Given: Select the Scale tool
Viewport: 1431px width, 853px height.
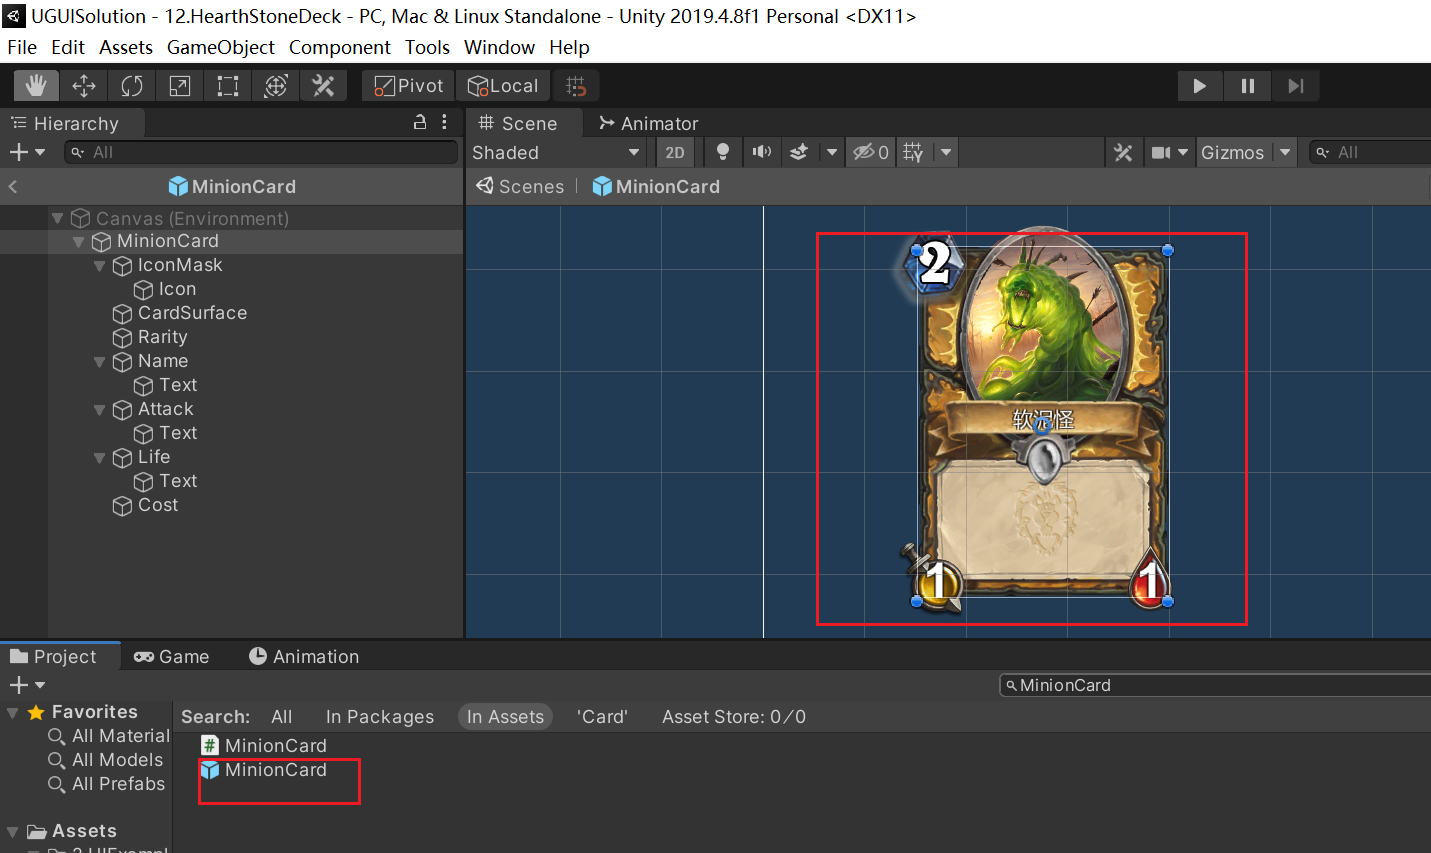Looking at the screenshot, I should tap(180, 86).
